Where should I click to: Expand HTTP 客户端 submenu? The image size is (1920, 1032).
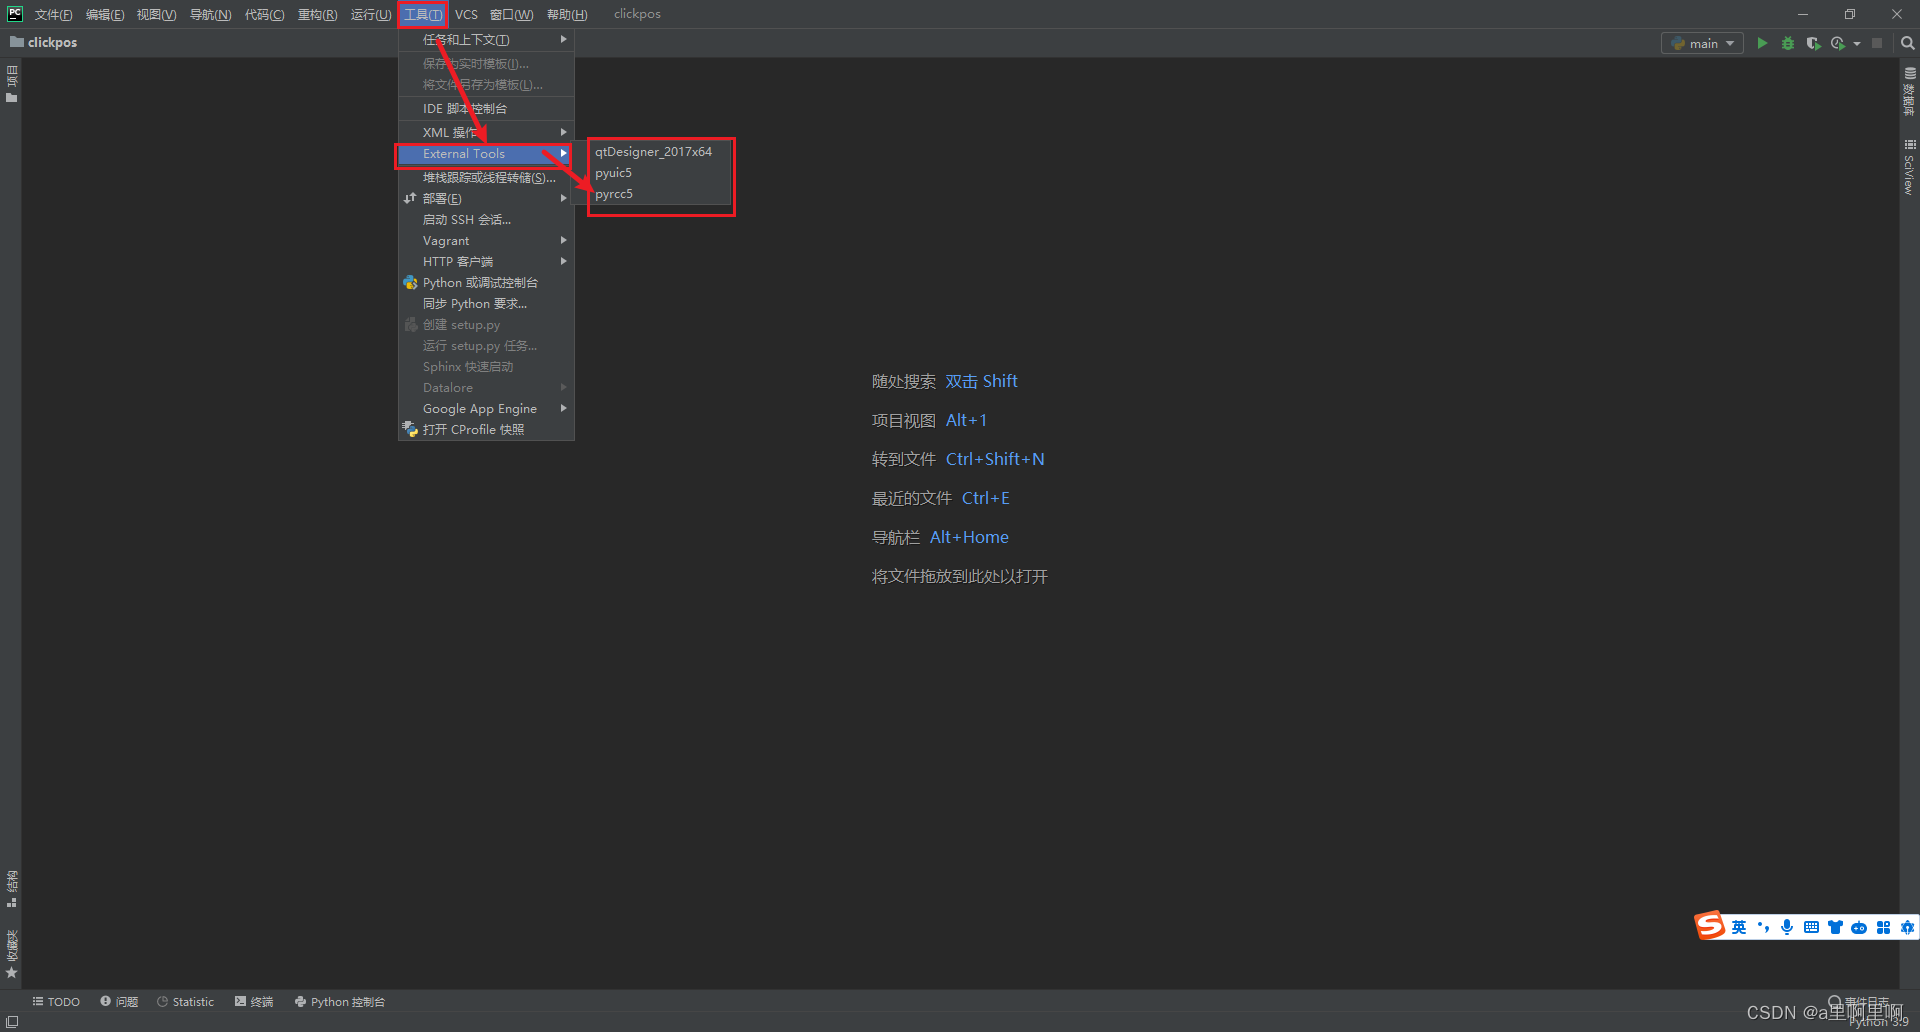pyautogui.click(x=486, y=261)
